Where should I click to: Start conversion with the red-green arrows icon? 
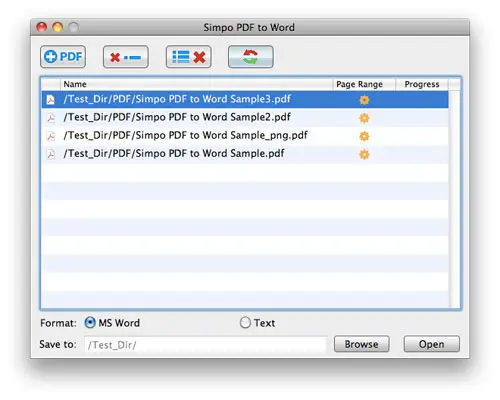click(x=251, y=57)
